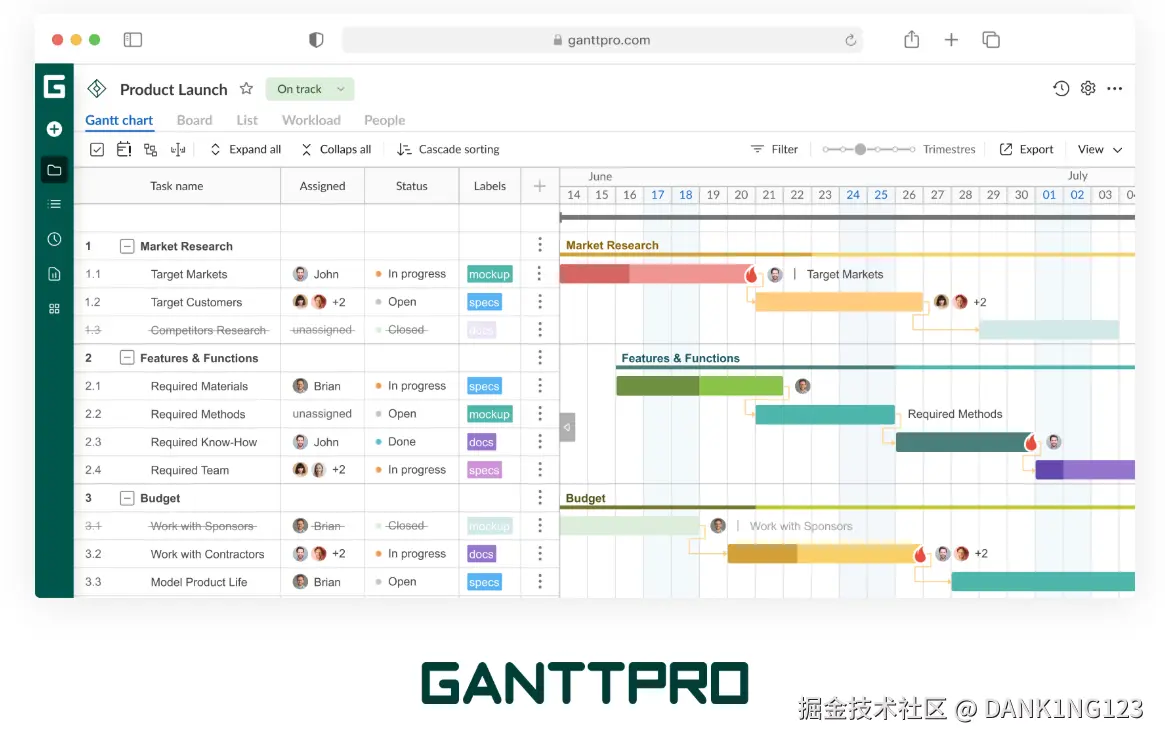Open the three-dot more menu top right

[x=1114, y=88]
